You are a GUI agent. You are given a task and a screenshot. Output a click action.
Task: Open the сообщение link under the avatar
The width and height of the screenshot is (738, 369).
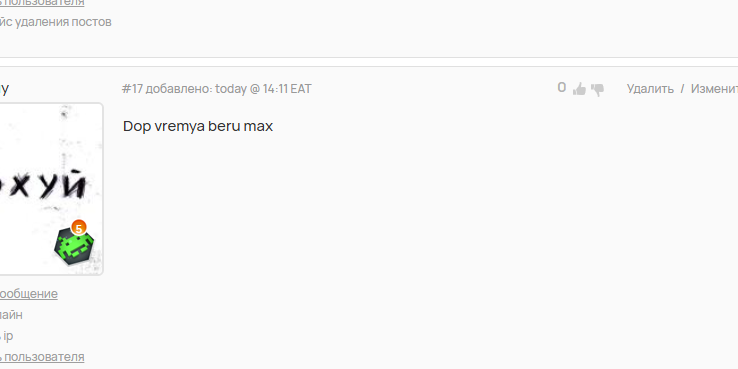point(28,294)
